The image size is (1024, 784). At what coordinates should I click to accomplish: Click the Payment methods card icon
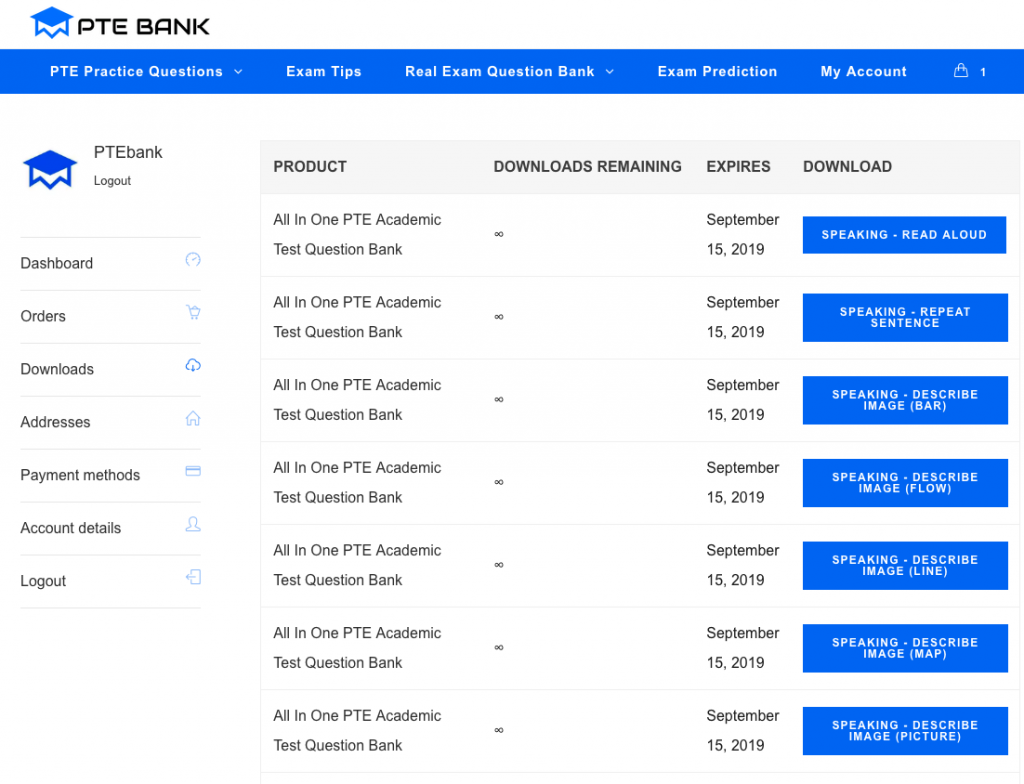point(193,472)
